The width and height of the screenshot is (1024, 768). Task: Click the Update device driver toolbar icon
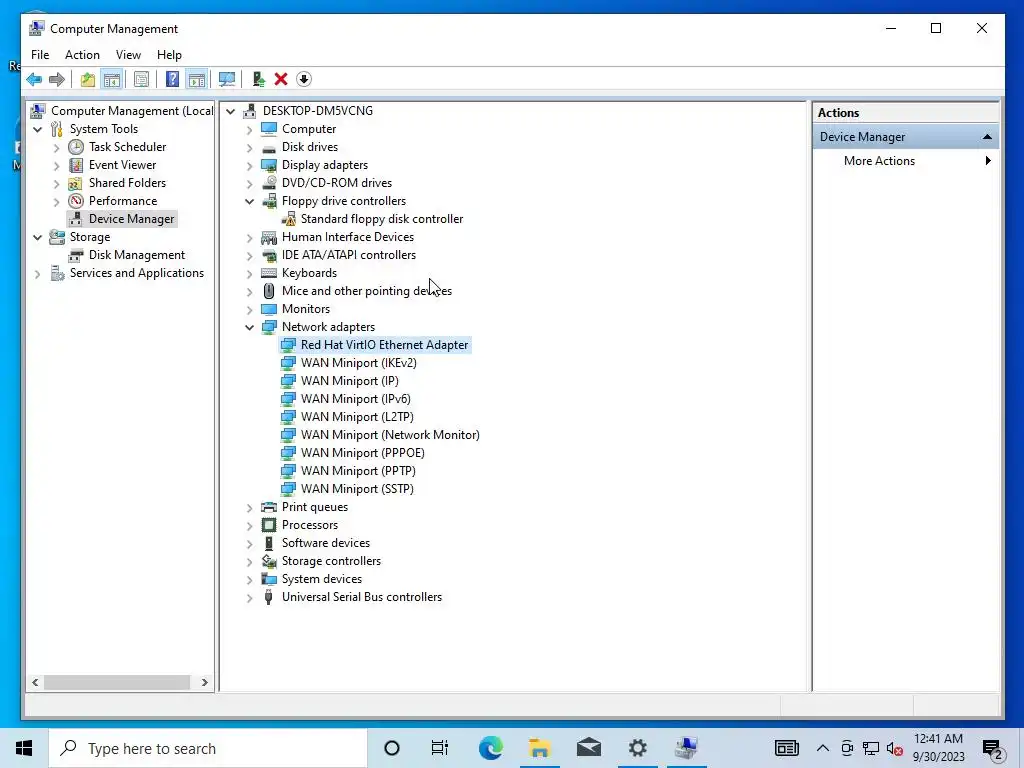(x=259, y=80)
